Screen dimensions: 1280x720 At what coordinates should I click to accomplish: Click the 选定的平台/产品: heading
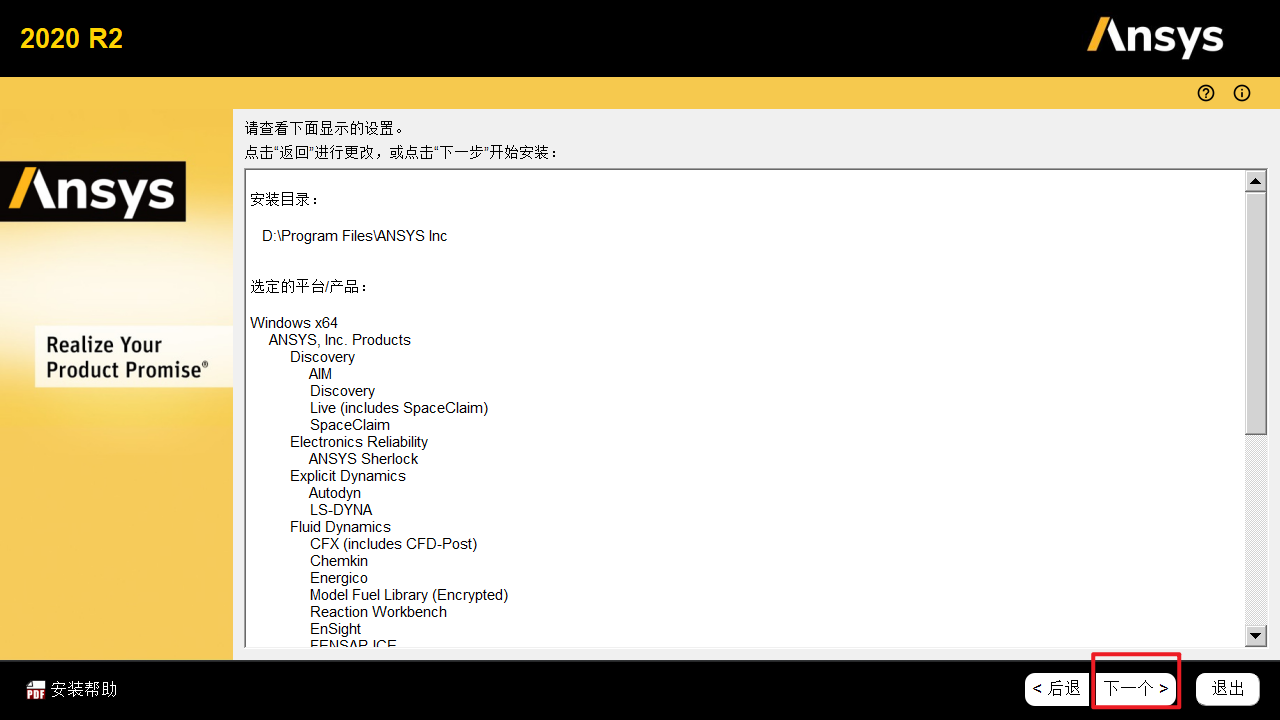(x=310, y=287)
